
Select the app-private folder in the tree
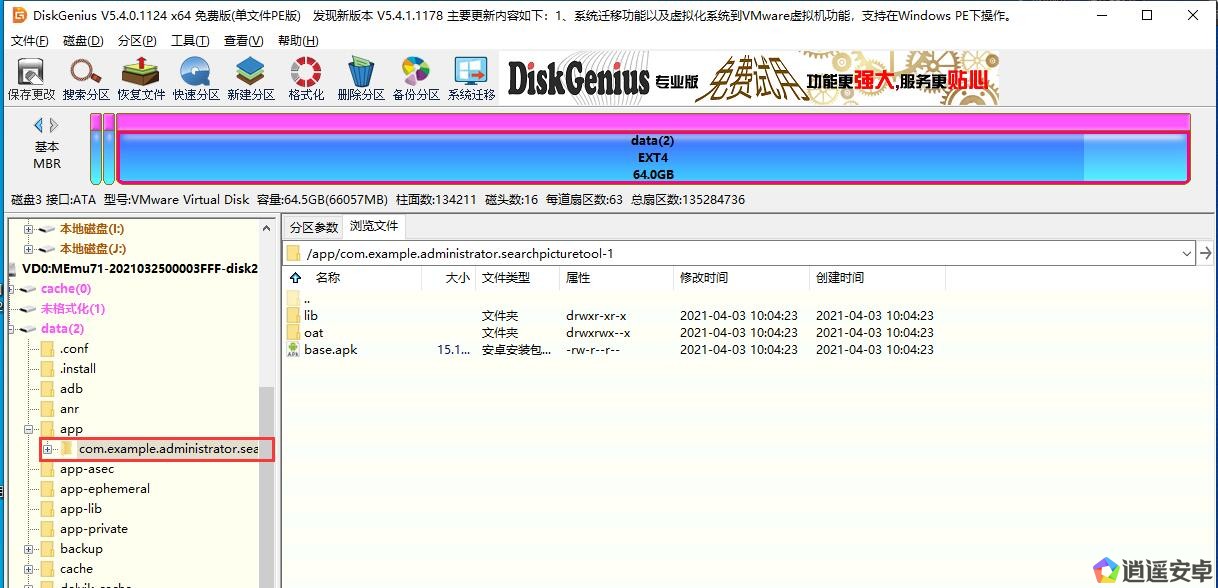pyautogui.click(x=93, y=529)
